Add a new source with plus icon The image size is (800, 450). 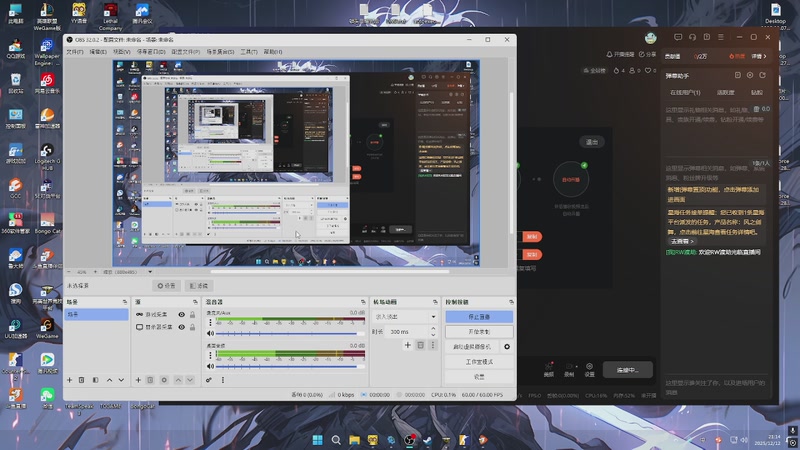tap(138, 380)
